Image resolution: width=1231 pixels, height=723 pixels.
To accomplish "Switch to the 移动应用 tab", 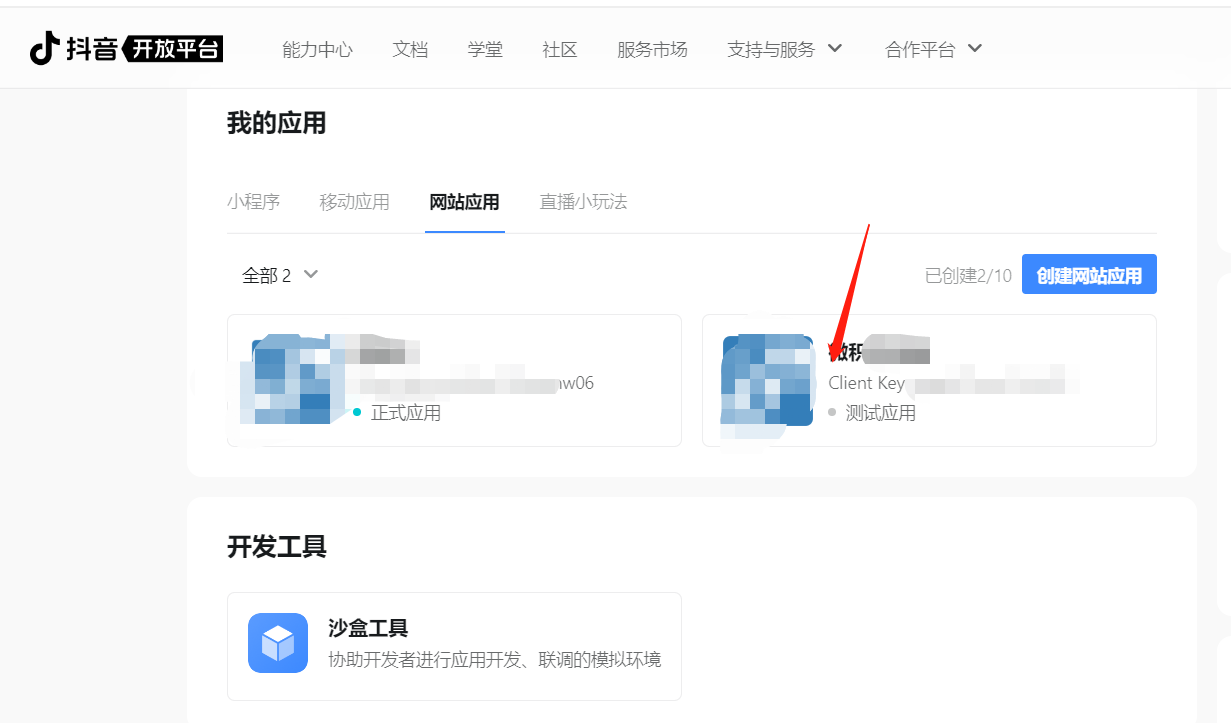I will [x=355, y=202].
